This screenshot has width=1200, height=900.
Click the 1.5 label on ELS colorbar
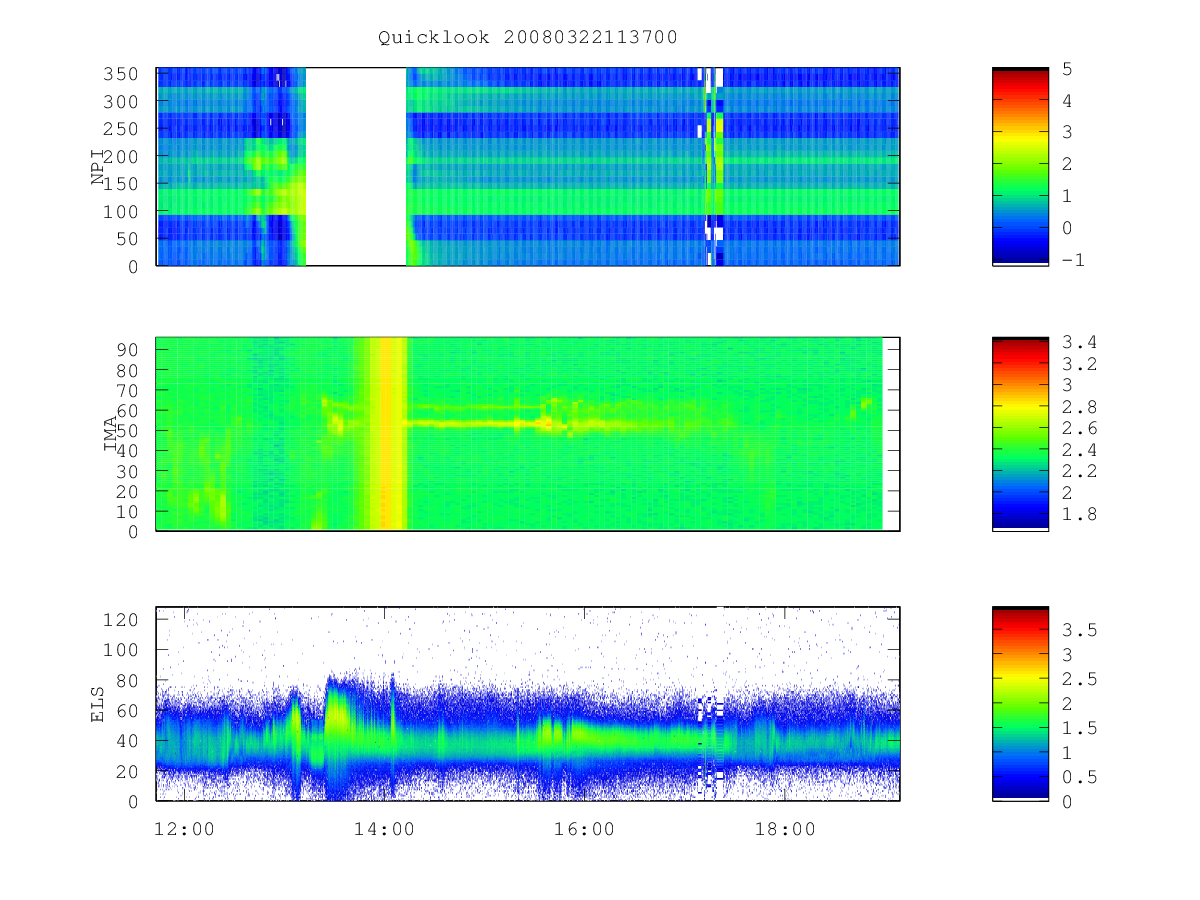[1079, 728]
